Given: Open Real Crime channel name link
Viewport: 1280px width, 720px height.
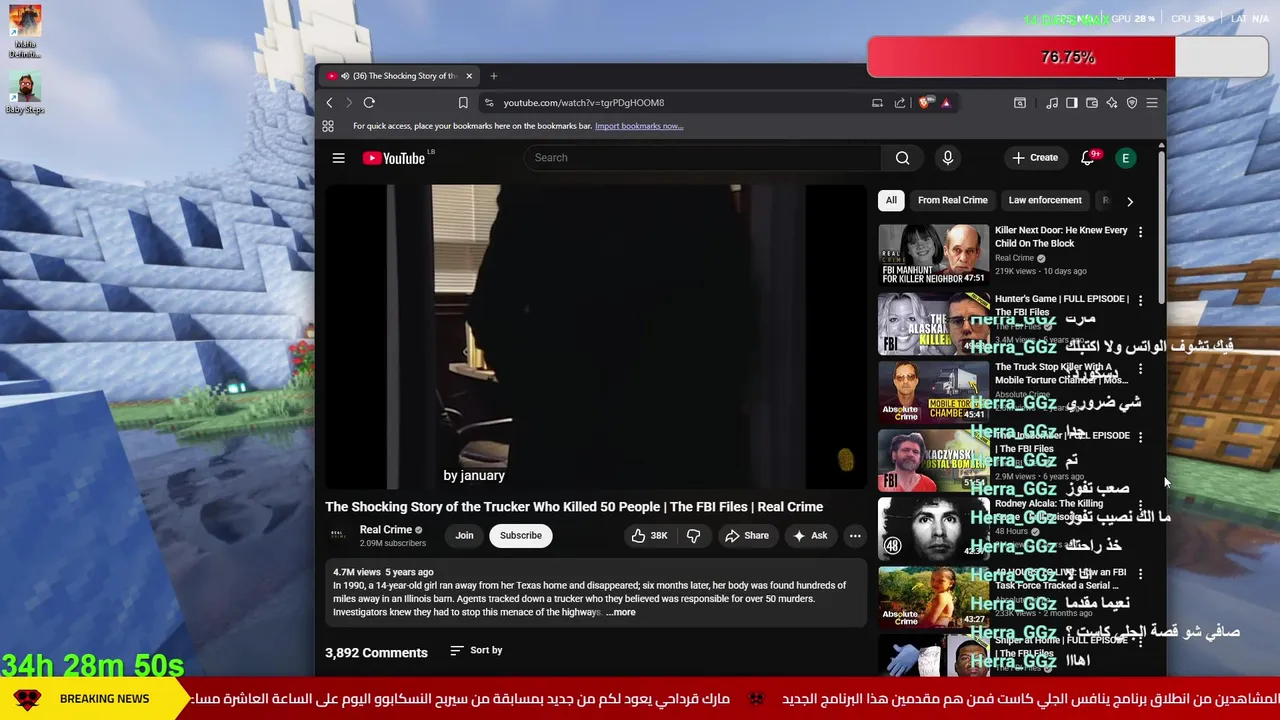Looking at the screenshot, I should 386,530.
